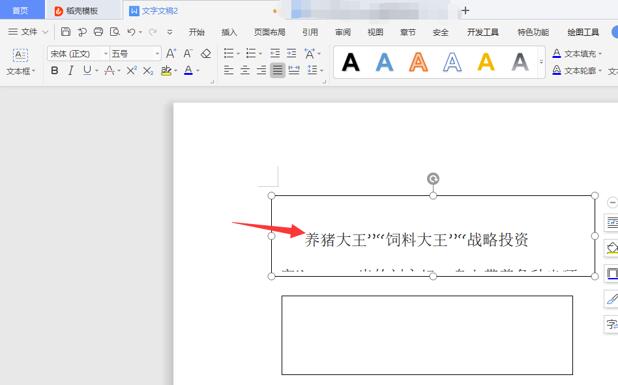
Task: Clear formatting with the eraser icon
Action: pos(206,54)
